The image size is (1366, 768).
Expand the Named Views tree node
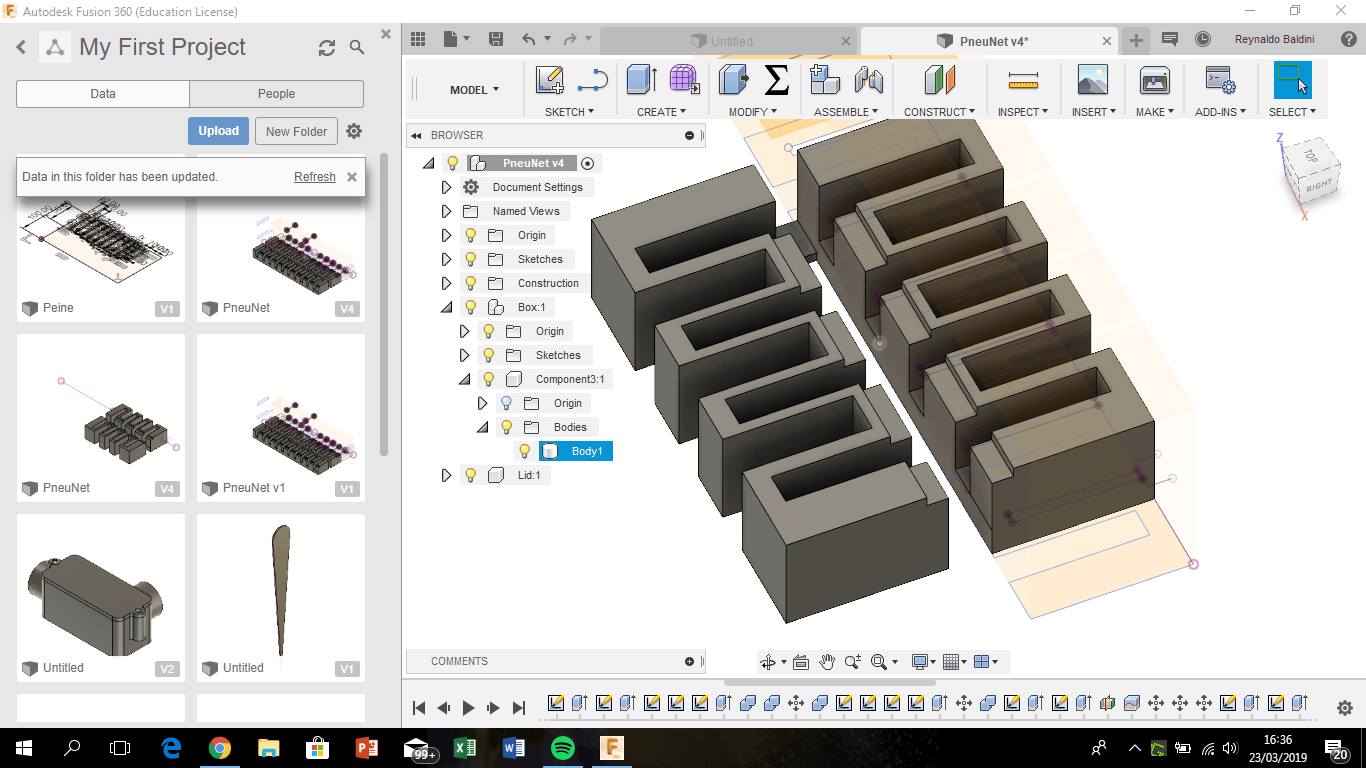tap(446, 211)
